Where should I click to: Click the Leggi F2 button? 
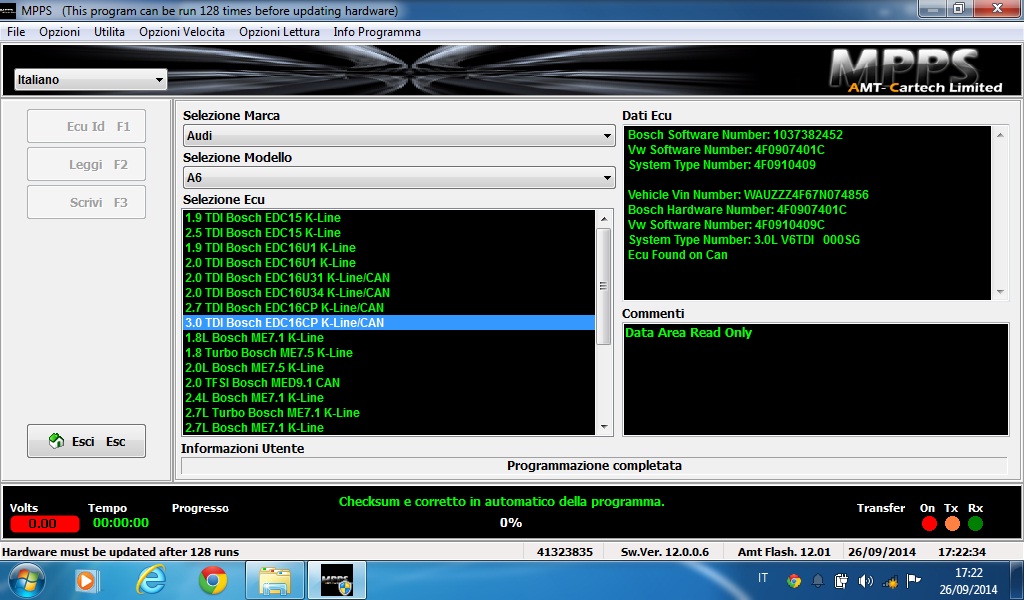pyautogui.click(x=86, y=165)
